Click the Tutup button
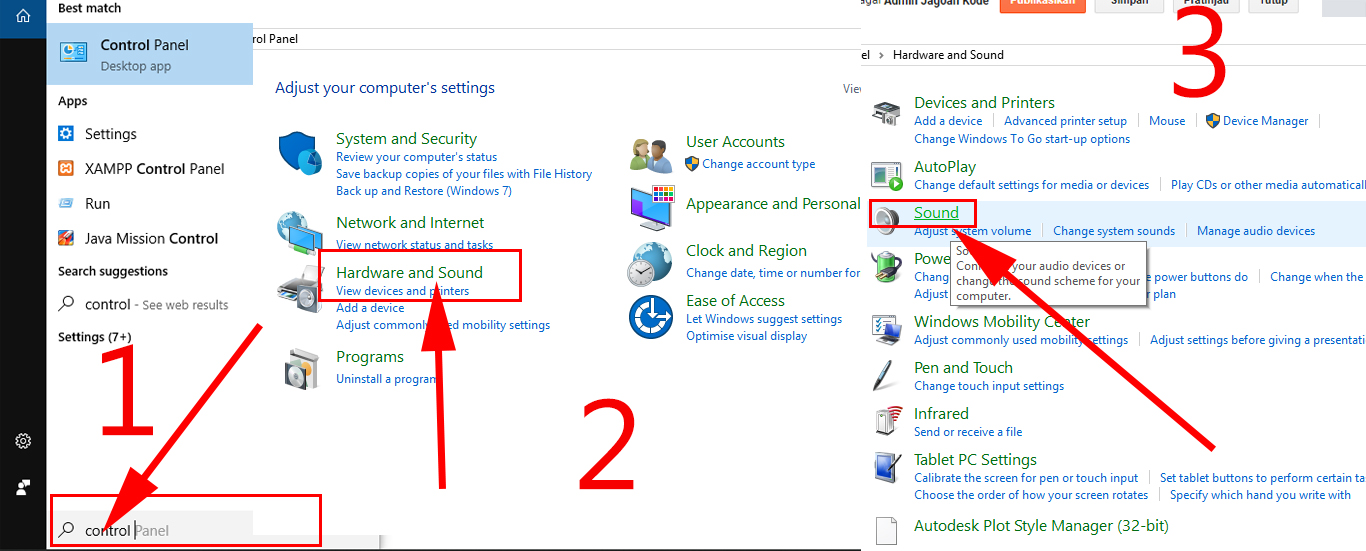Viewport: 1366px width, 551px height. pos(1273,4)
